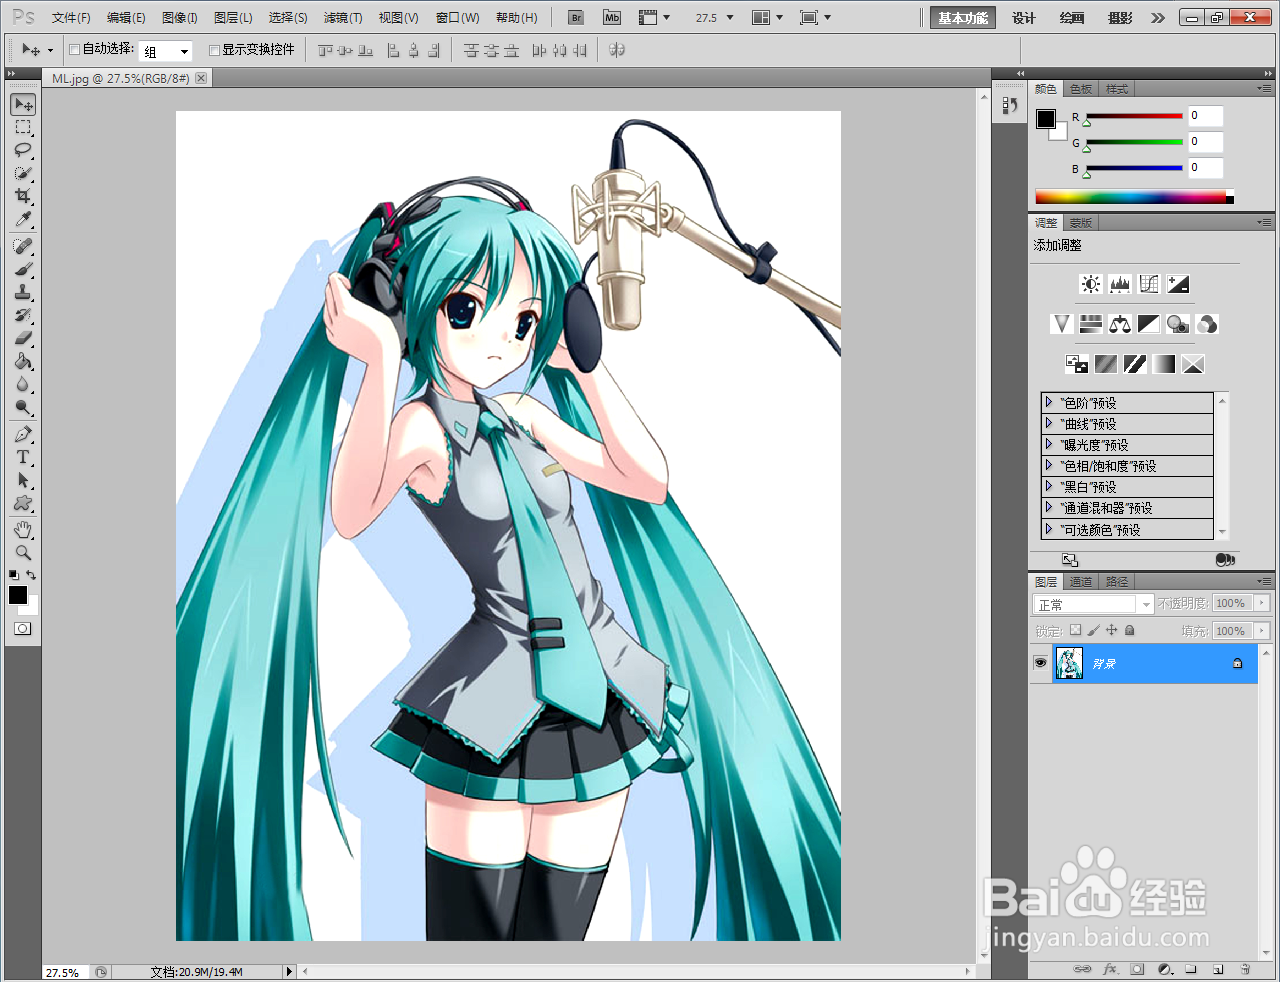Pick a color from the spectrum ramp
Screen dimensions: 1280x982
click(1134, 197)
